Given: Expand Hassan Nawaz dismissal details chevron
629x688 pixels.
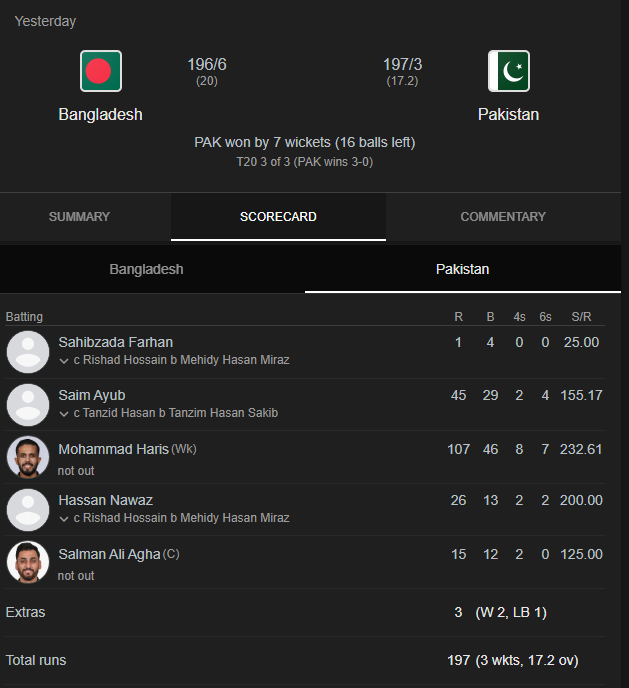Looking at the screenshot, I should (64, 519).
